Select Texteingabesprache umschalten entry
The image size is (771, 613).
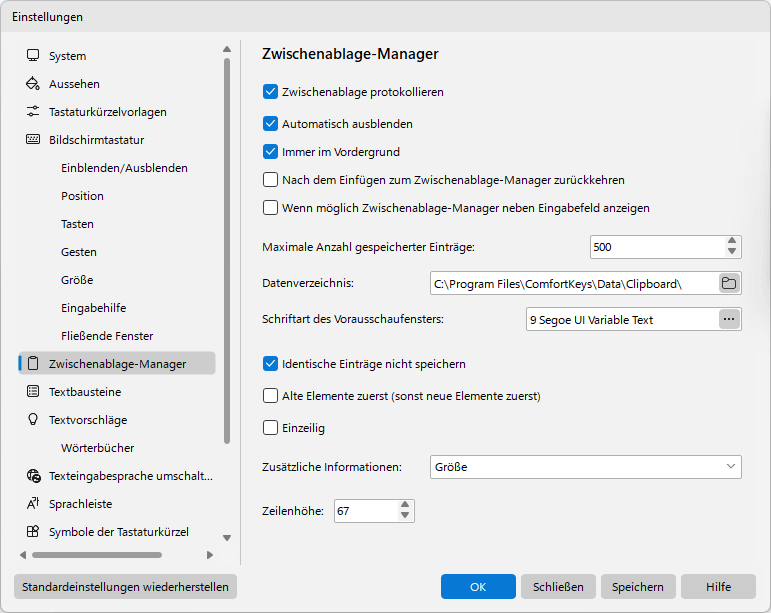coord(131,476)
